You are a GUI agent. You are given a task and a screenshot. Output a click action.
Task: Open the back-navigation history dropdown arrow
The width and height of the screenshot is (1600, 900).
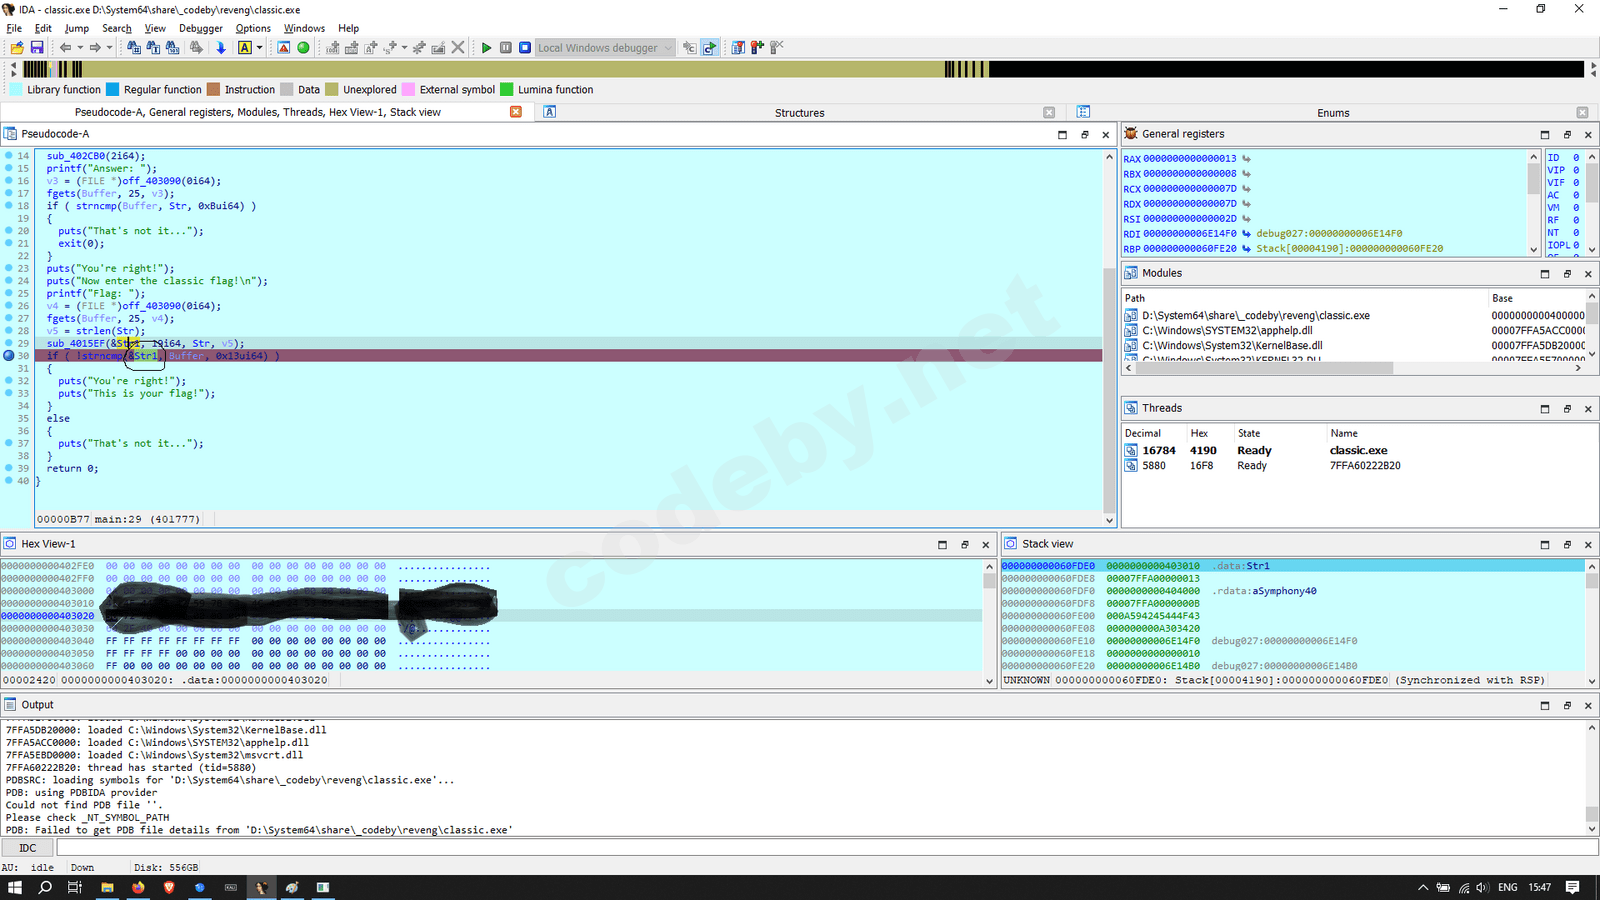[80, 48]
